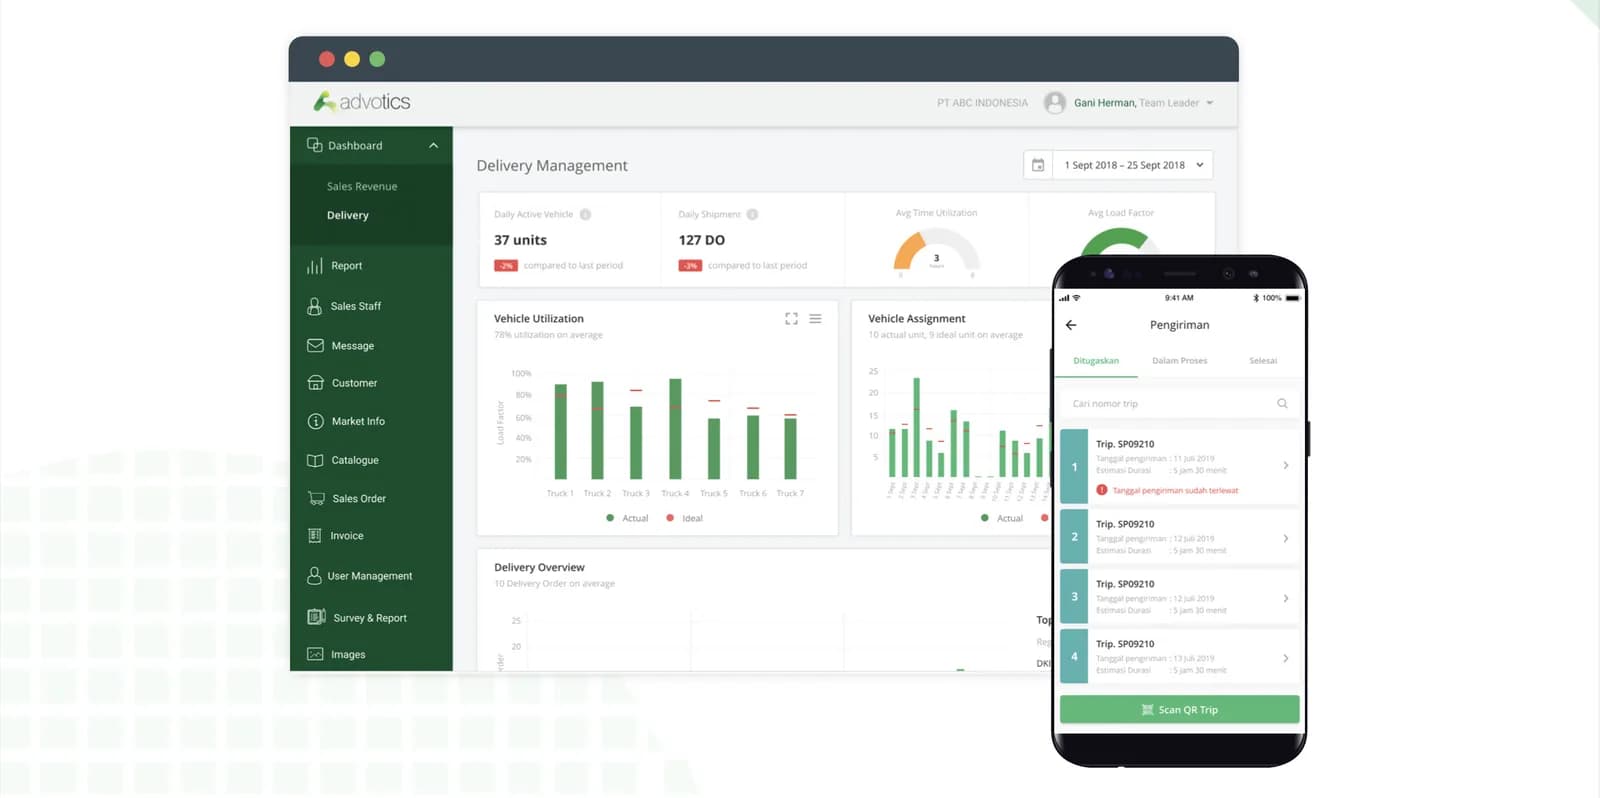Select Sales Revenue in the sidebar
This screenshot has width=1600, height=798.
(x=362, y=187)
